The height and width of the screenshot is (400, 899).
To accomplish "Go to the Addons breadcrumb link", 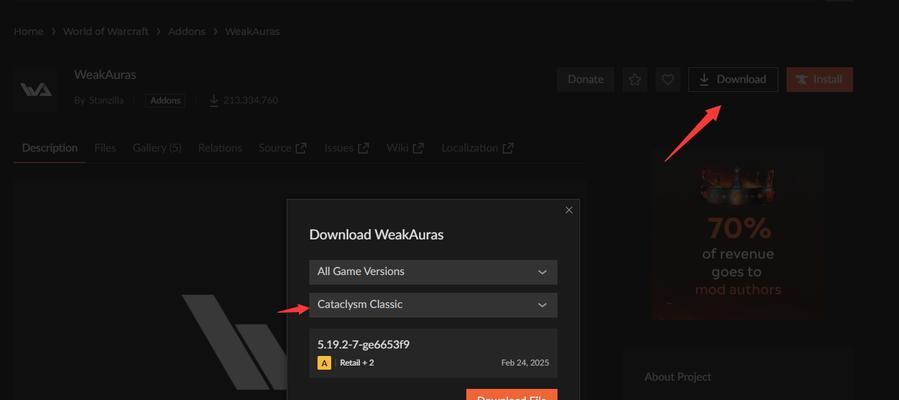I will coord(186,32).
